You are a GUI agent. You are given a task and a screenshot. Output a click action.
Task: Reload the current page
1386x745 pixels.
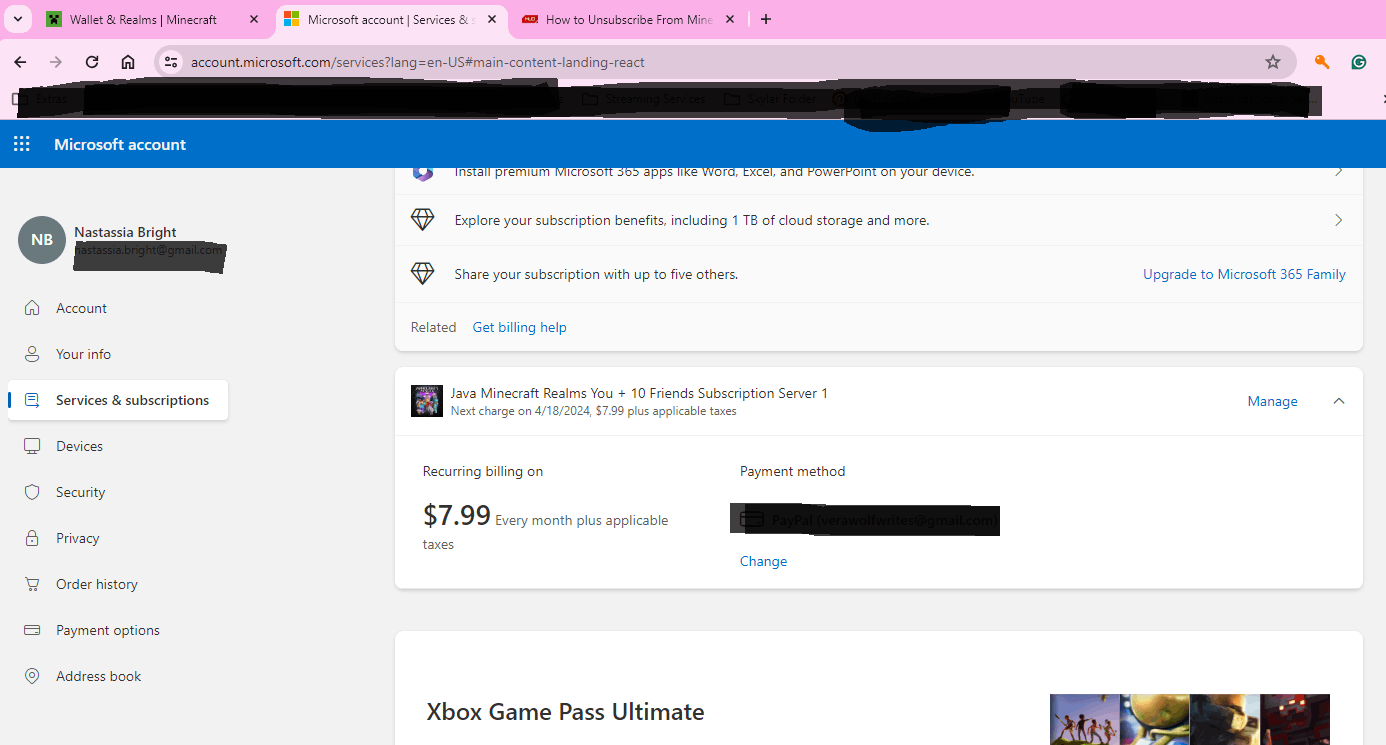pyautogui.click(x=92, y=62)
